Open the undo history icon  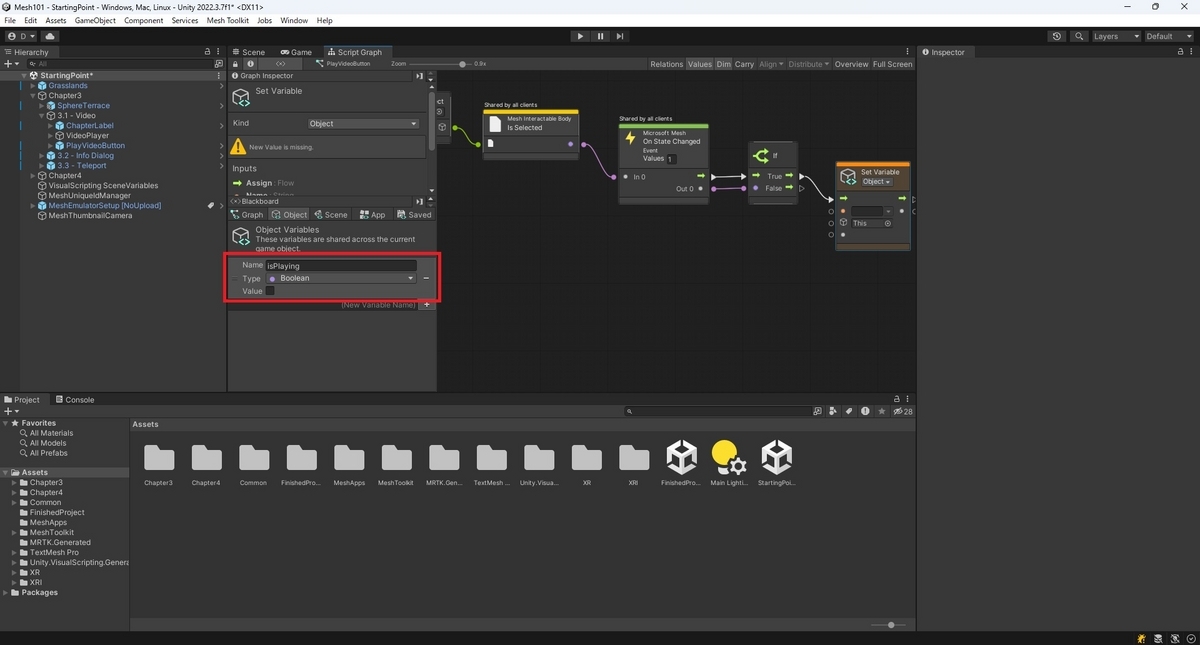pos(1057,36)
